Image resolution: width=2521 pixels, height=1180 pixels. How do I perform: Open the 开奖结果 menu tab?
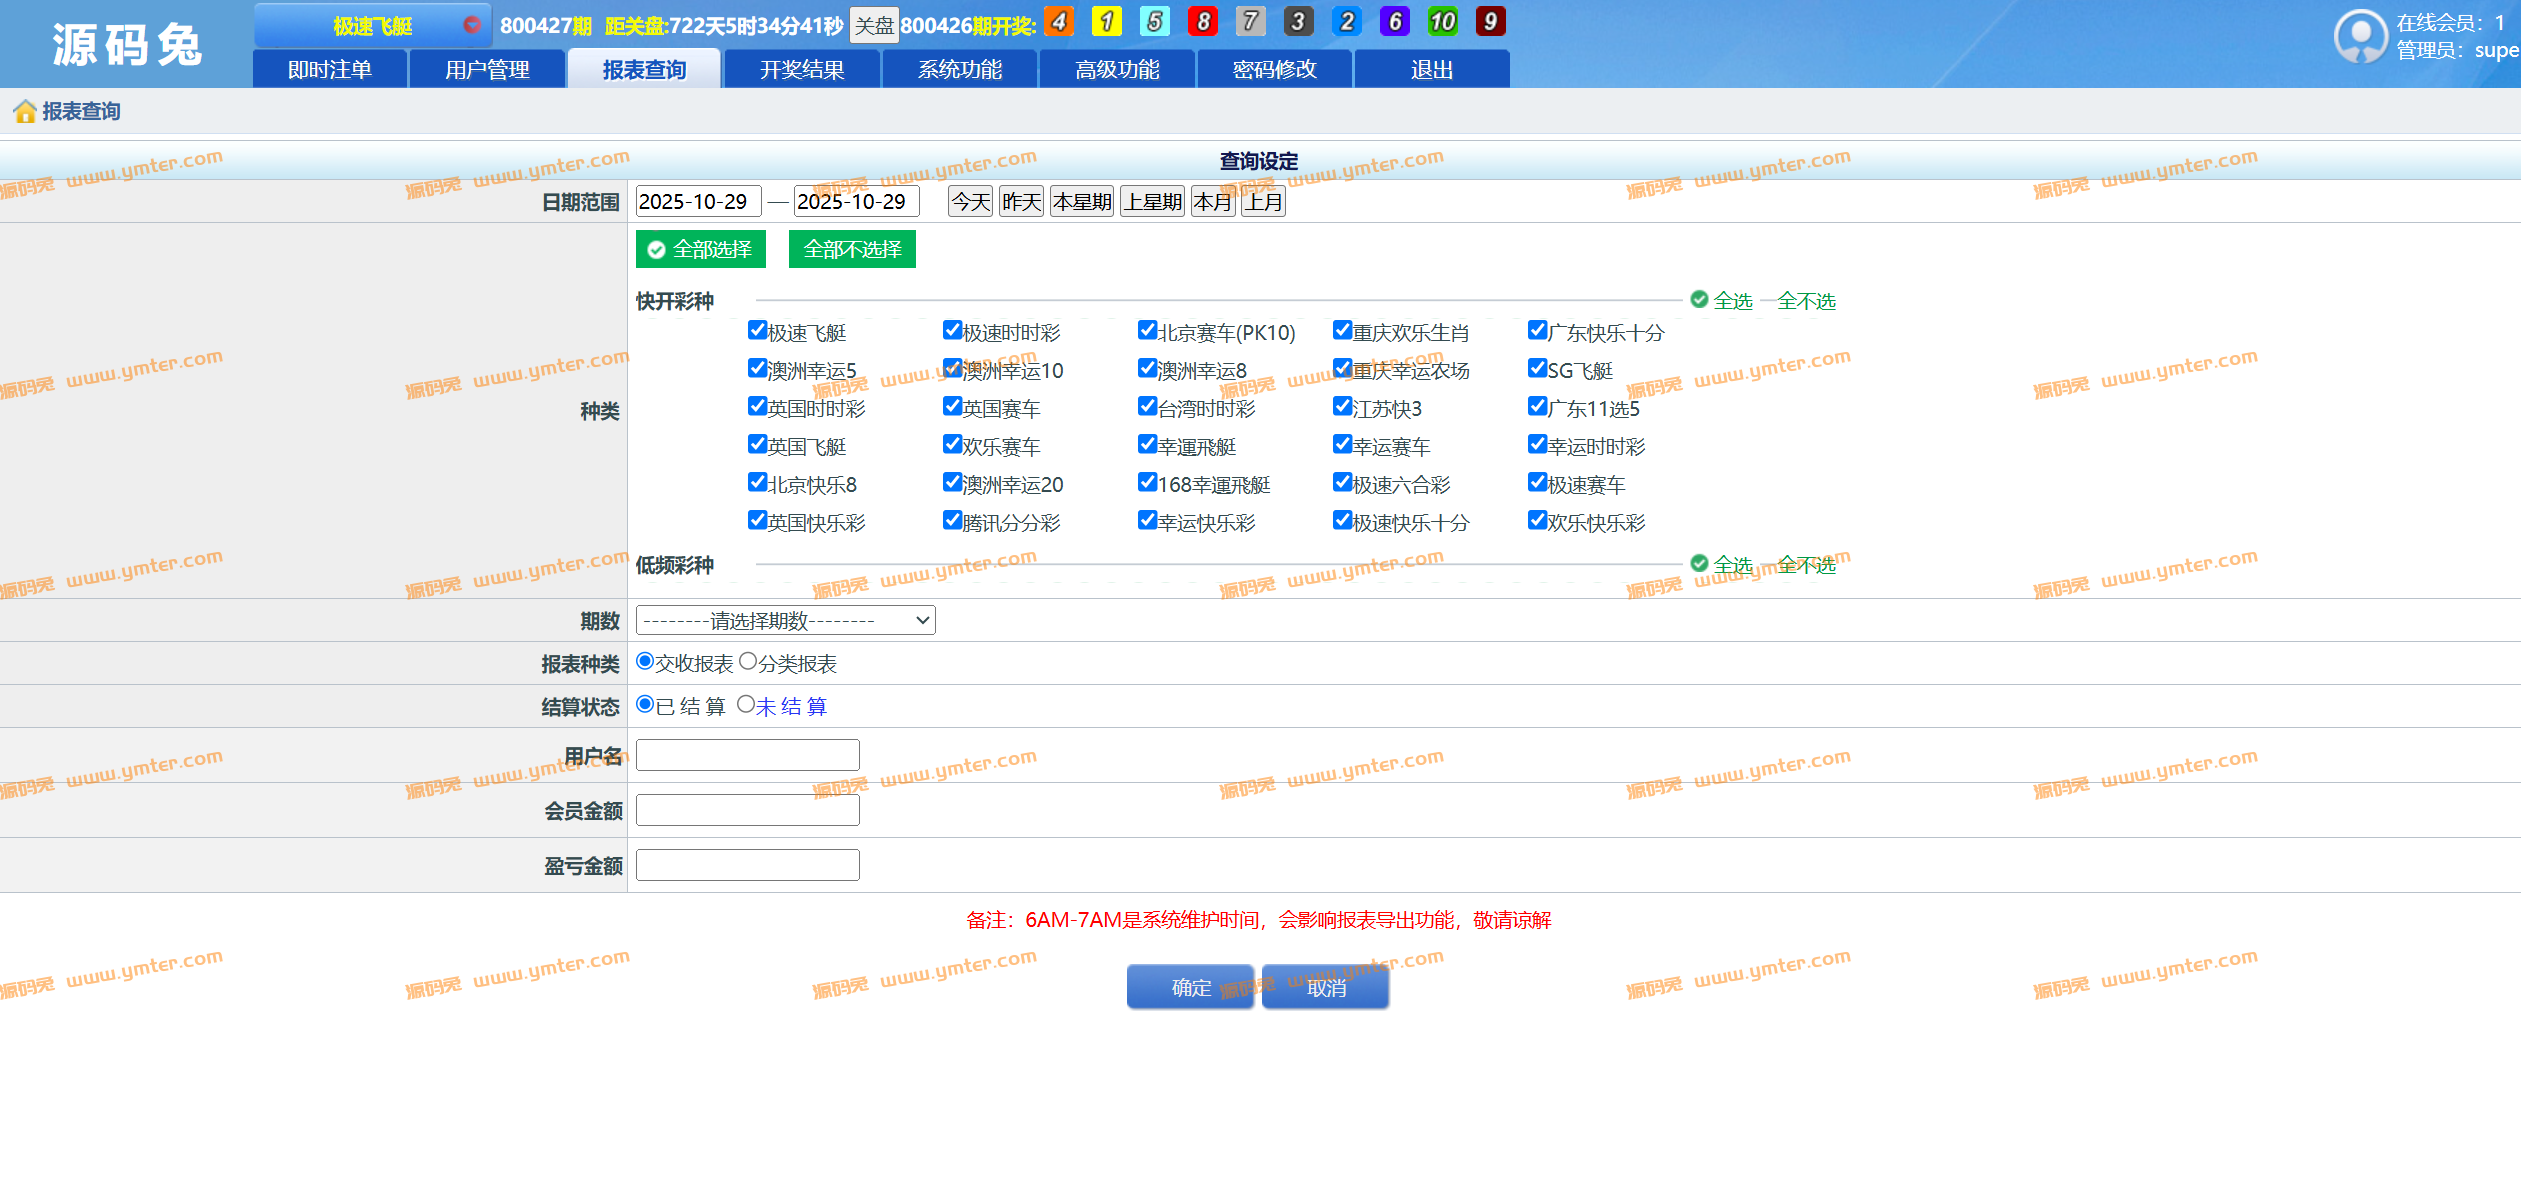[x=802, y=70]
